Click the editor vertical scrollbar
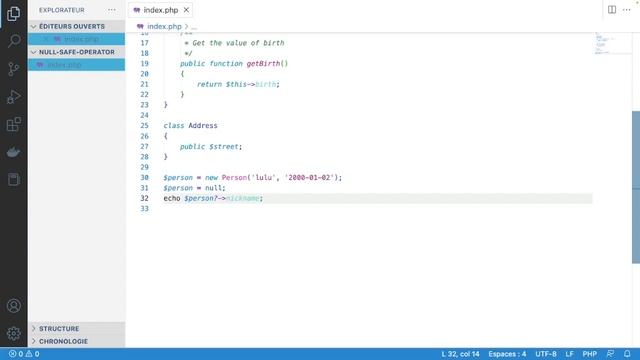The image size is (640, 360). click(636, 187)
